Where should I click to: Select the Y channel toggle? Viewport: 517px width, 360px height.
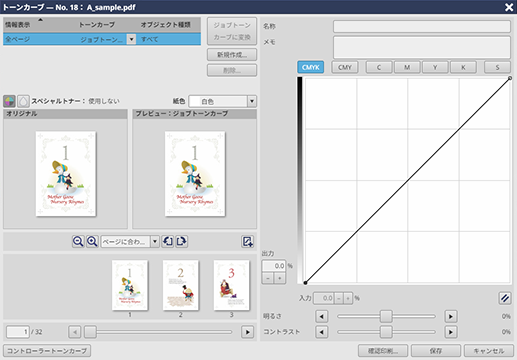(435, 67)
